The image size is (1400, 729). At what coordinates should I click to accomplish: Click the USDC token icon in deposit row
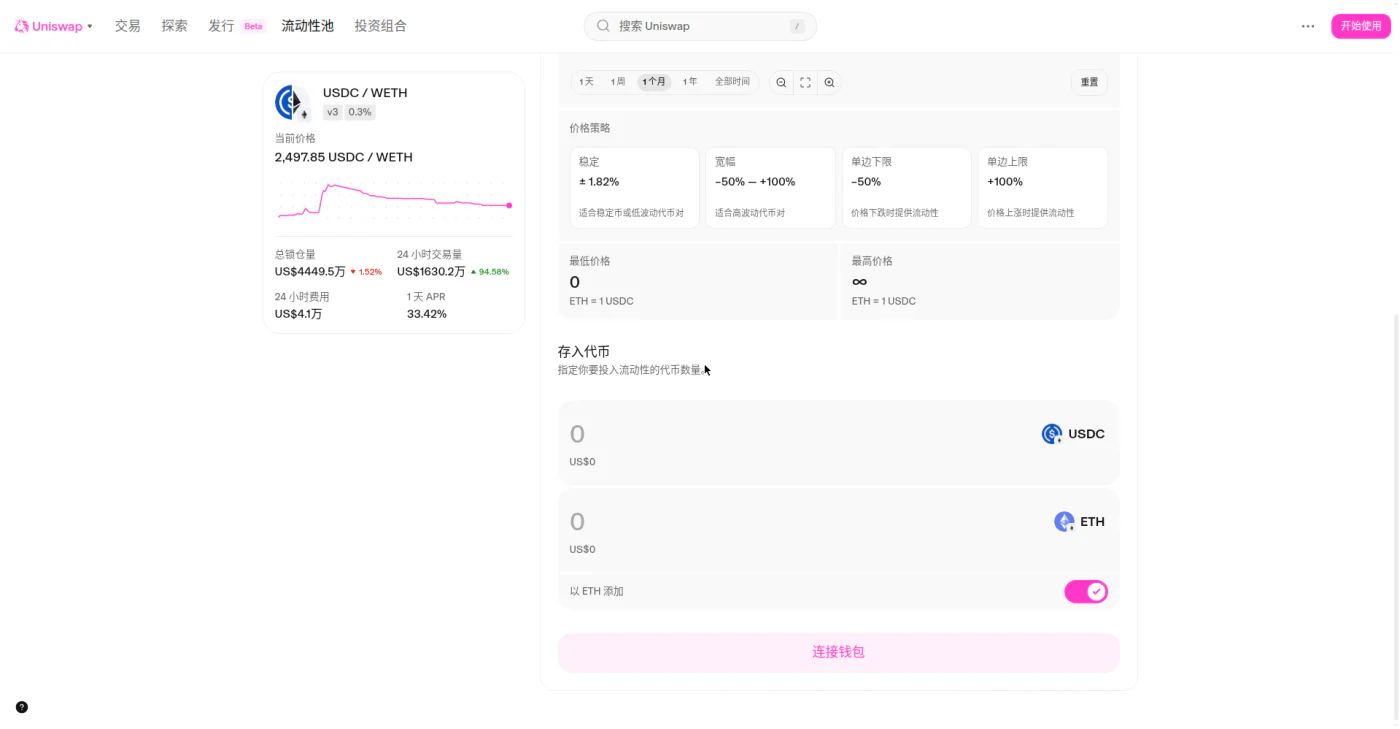(1052, 434)
